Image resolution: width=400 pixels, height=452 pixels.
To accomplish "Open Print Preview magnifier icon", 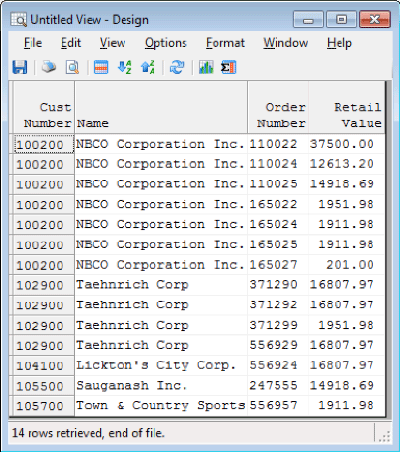I will 72,67.
